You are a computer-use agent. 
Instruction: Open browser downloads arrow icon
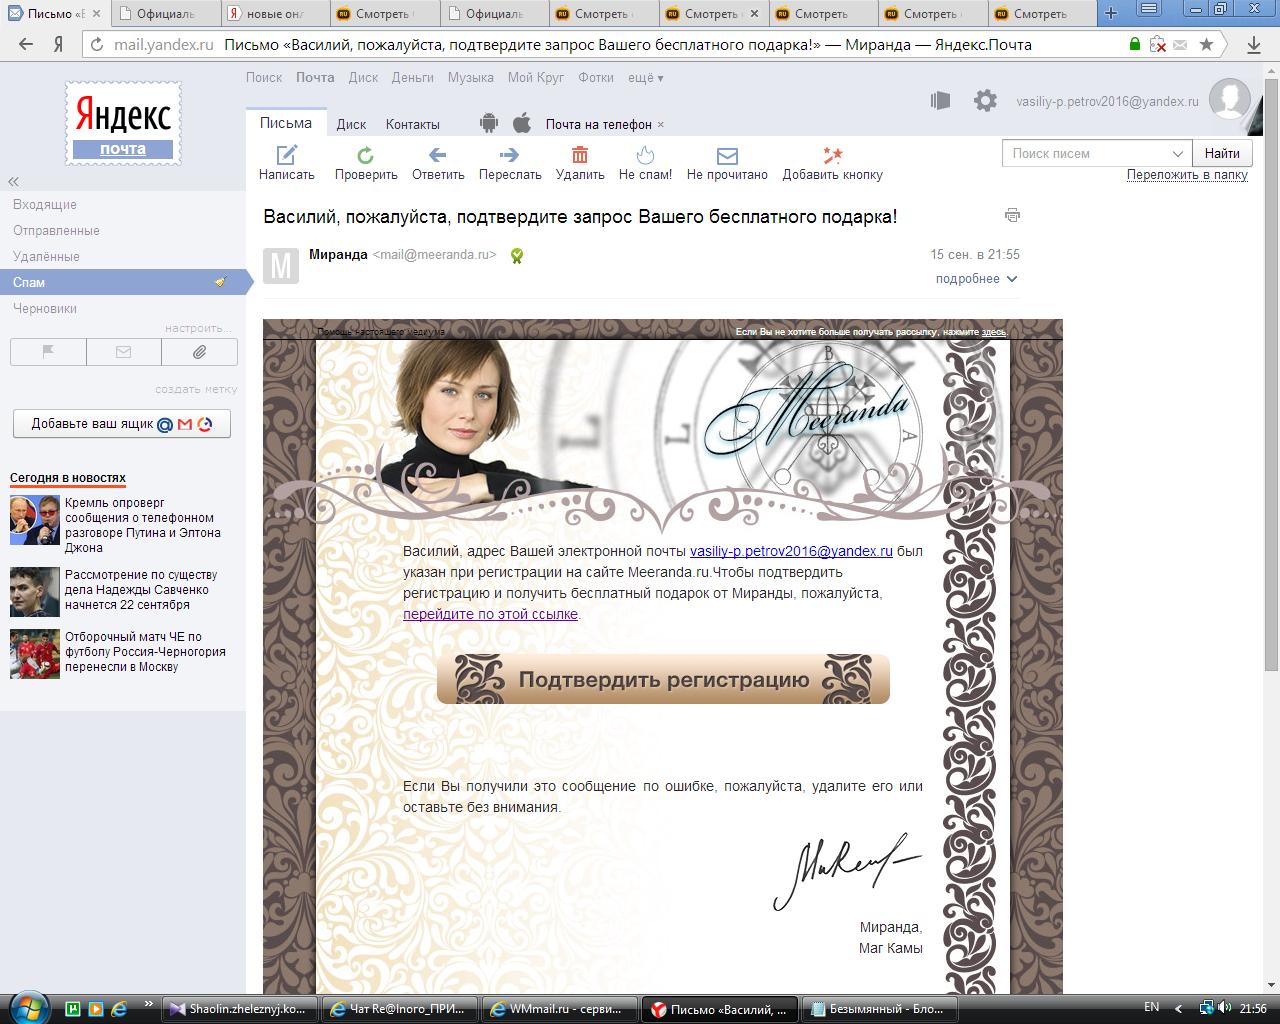pos(1254,44)
